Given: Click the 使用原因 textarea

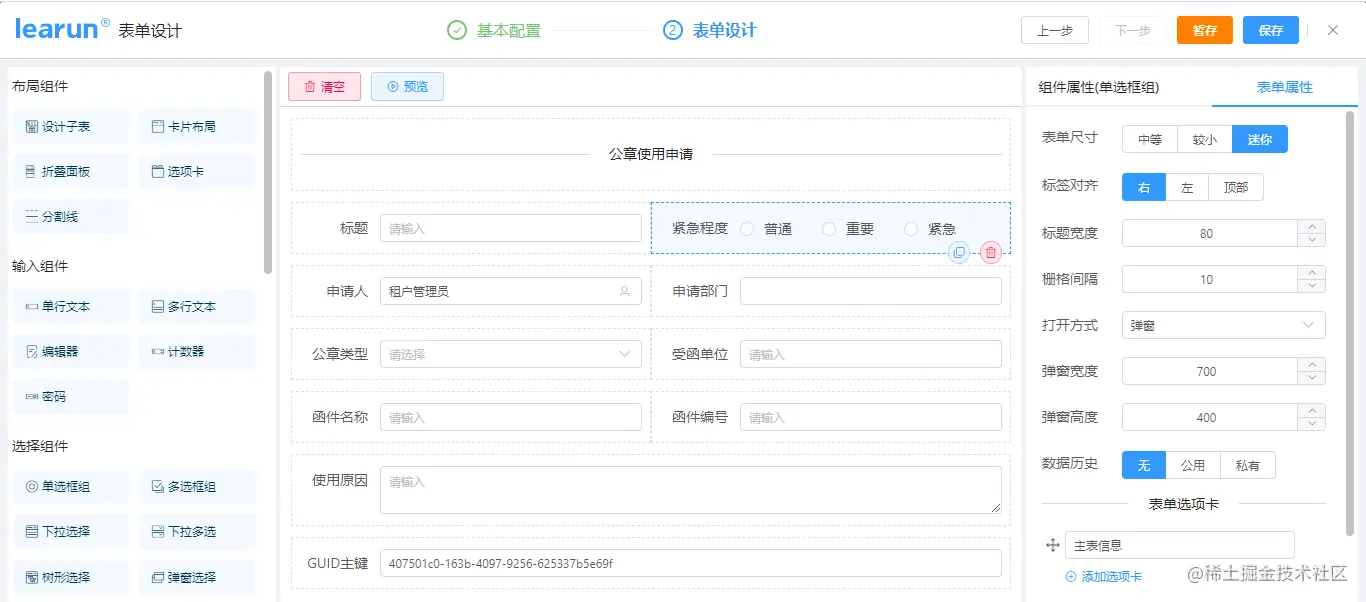Looking at the screenshot, I should point(691,490).
